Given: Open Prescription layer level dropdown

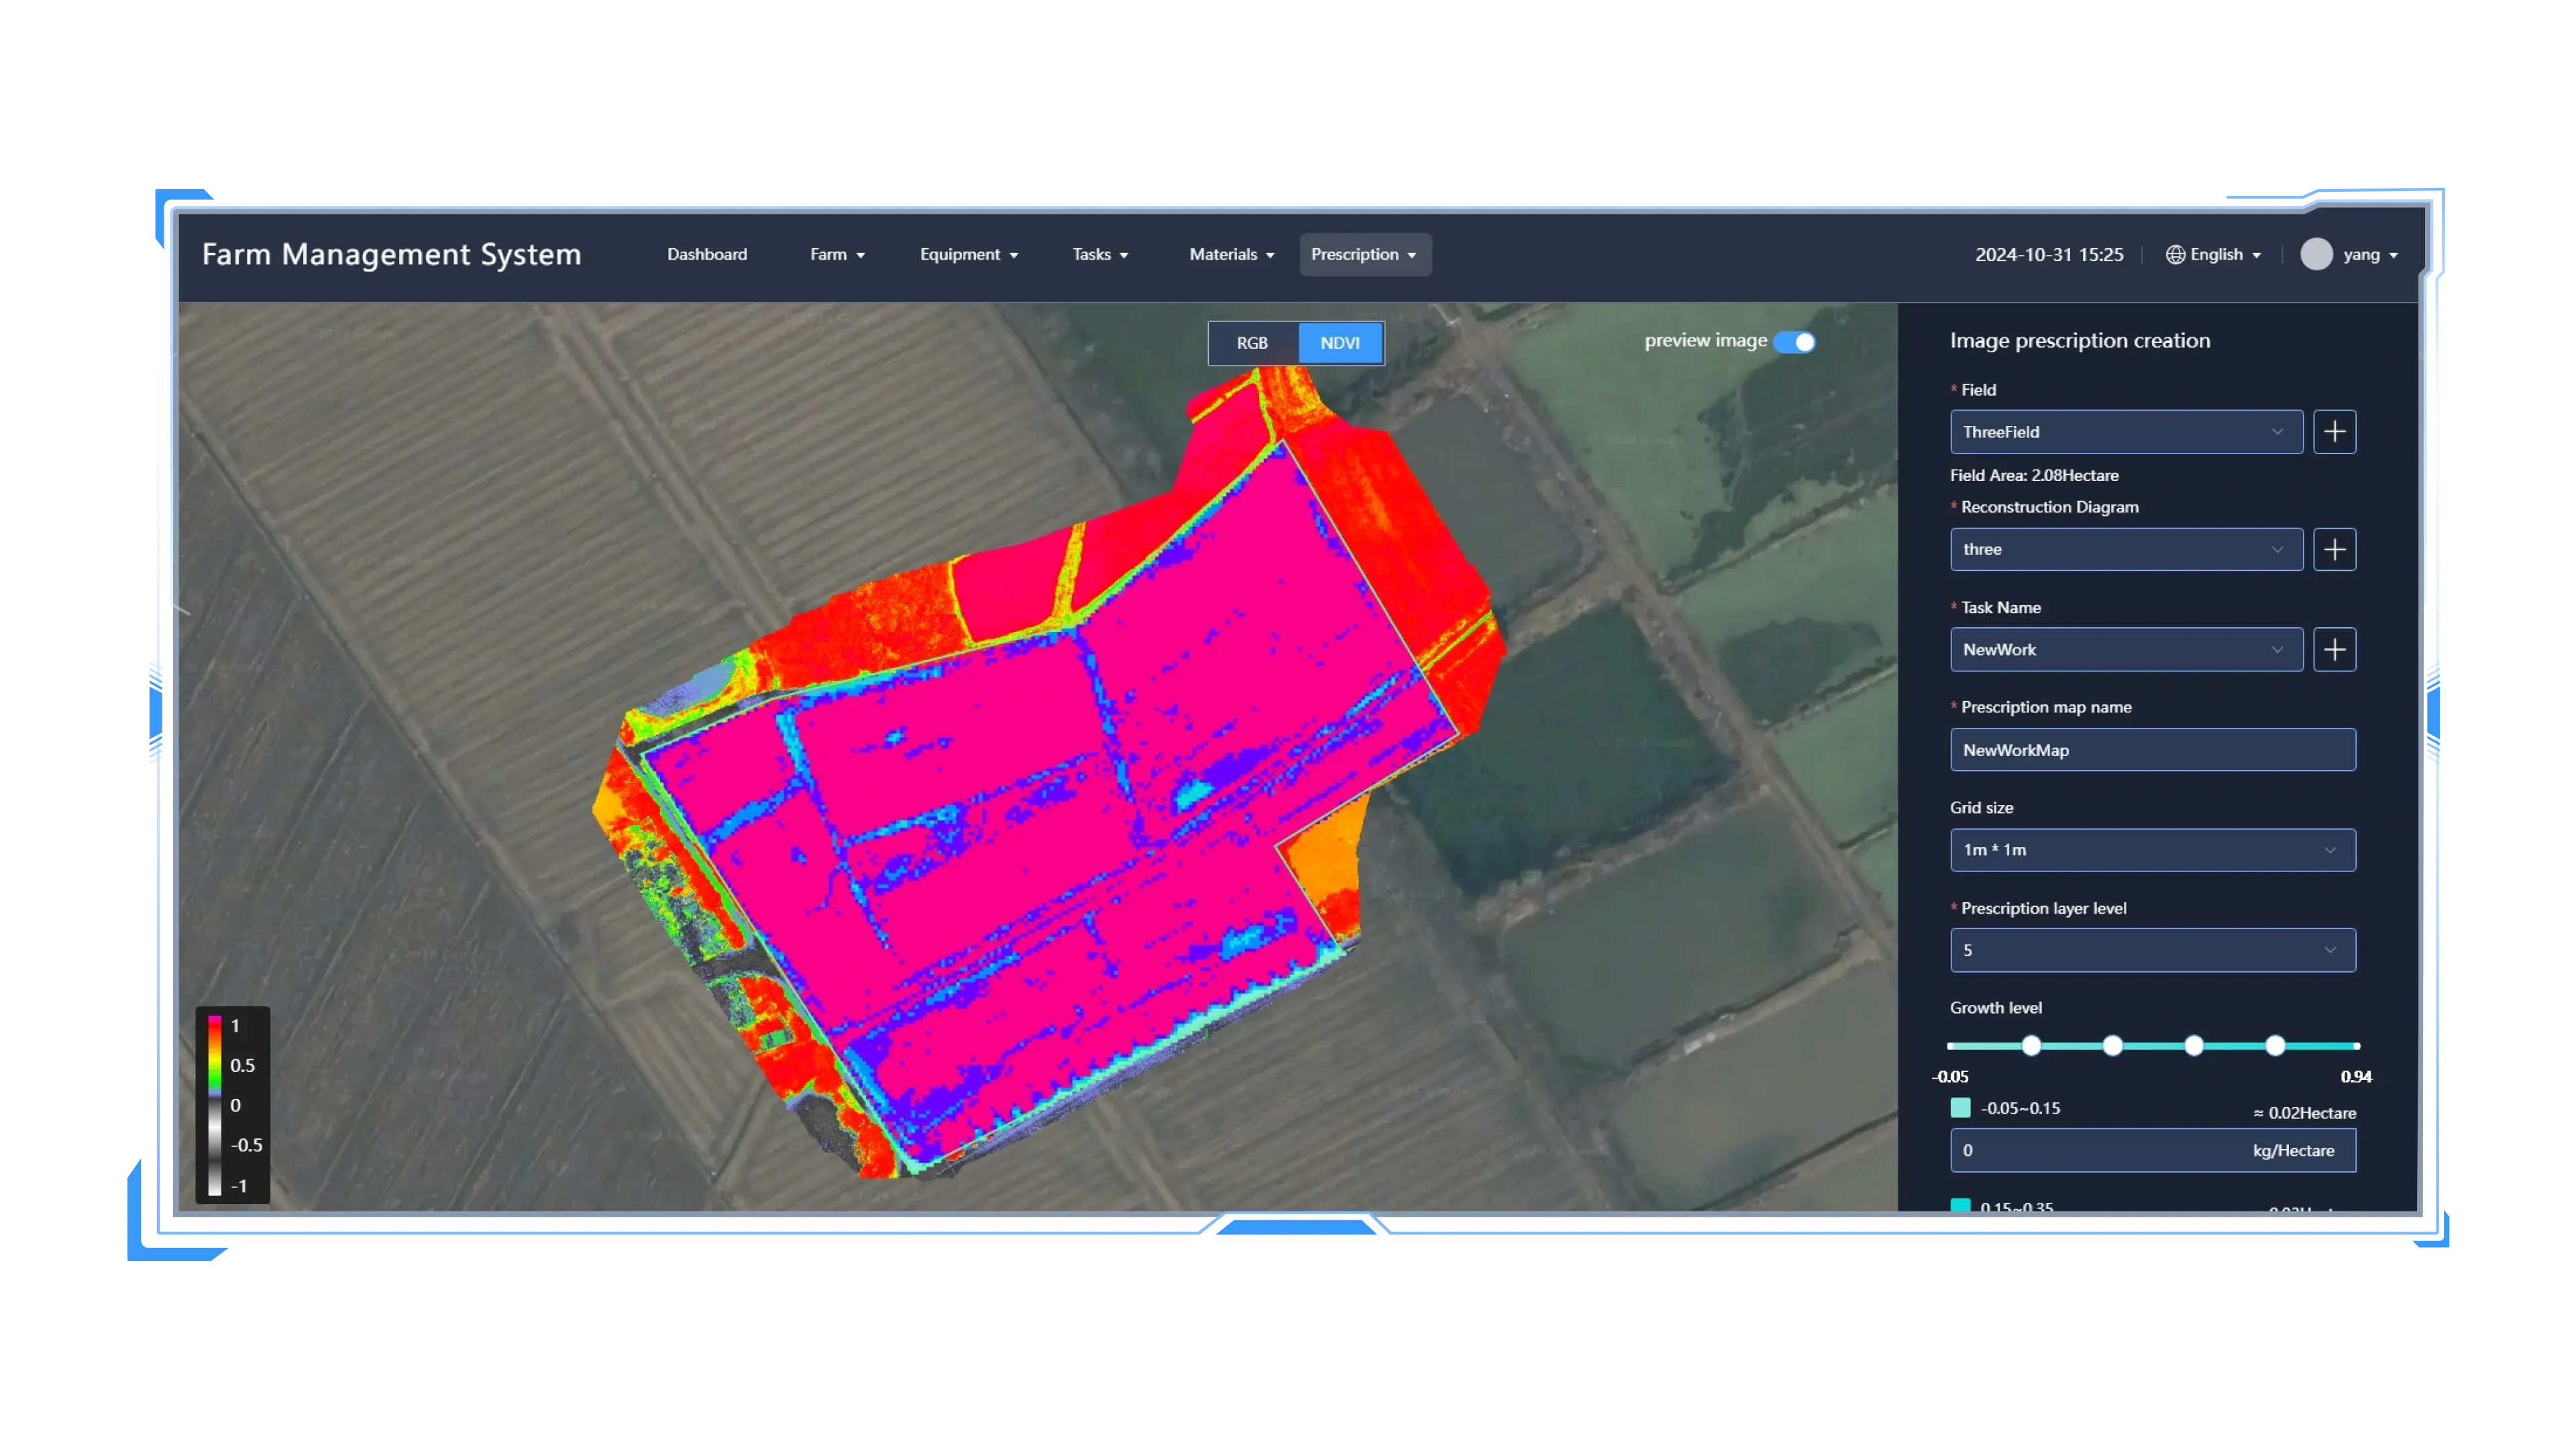Looking at the screenshot, I should coord(2152,950).
